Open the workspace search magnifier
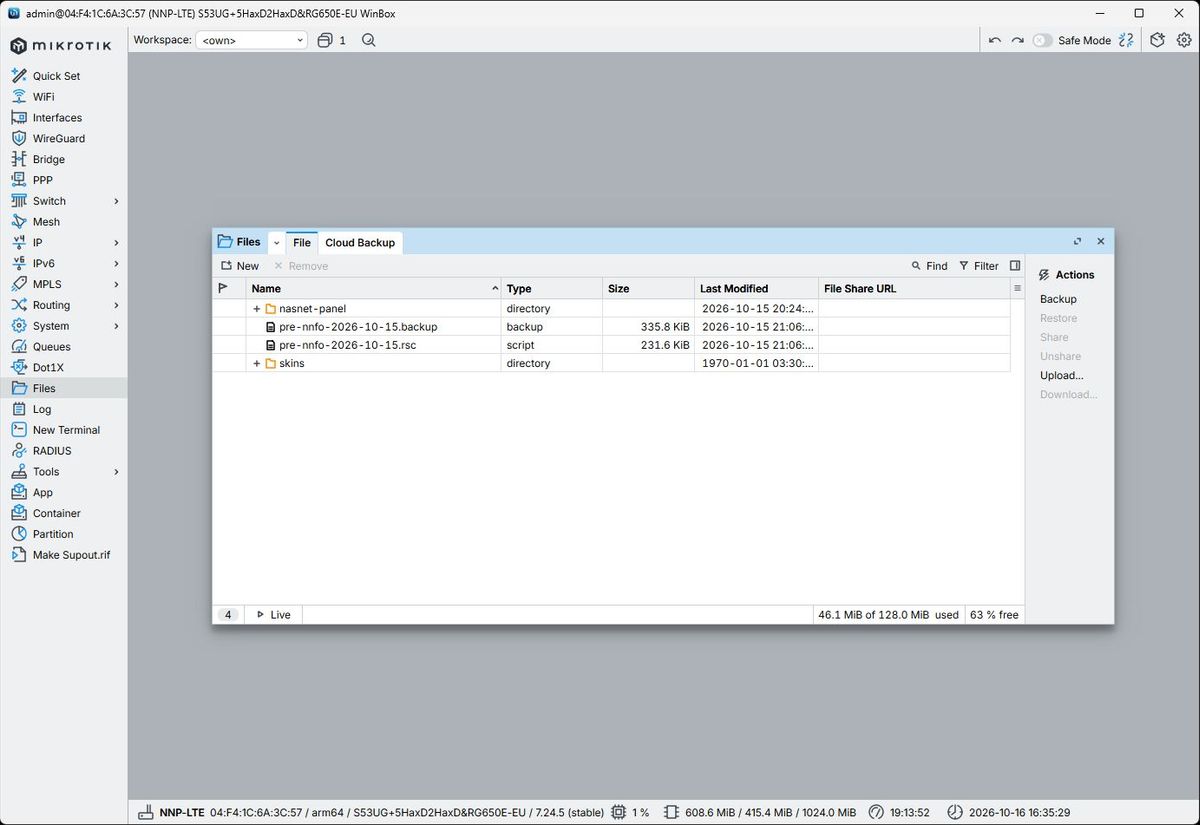The image size is (1200, 825). [369, 40]
